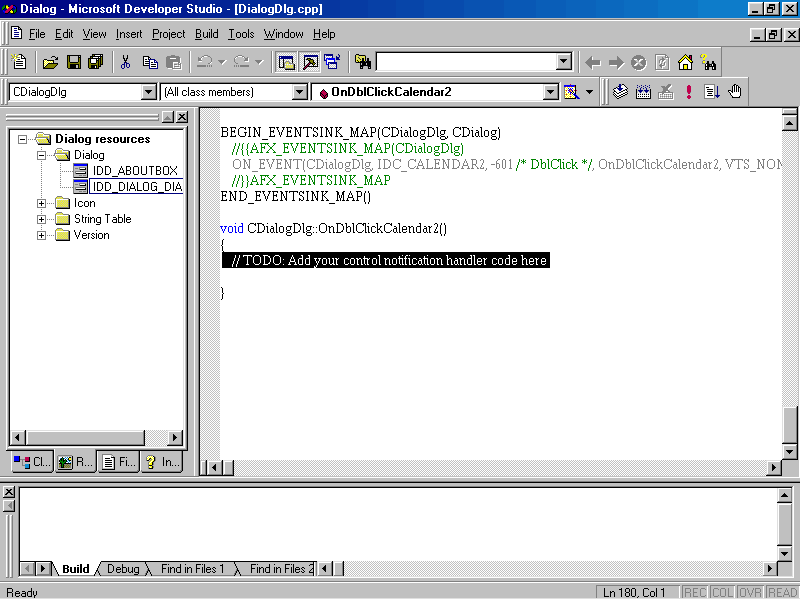800x600 pixels.
Task: Click the Stop Build icon
Action: pos(666,92)
